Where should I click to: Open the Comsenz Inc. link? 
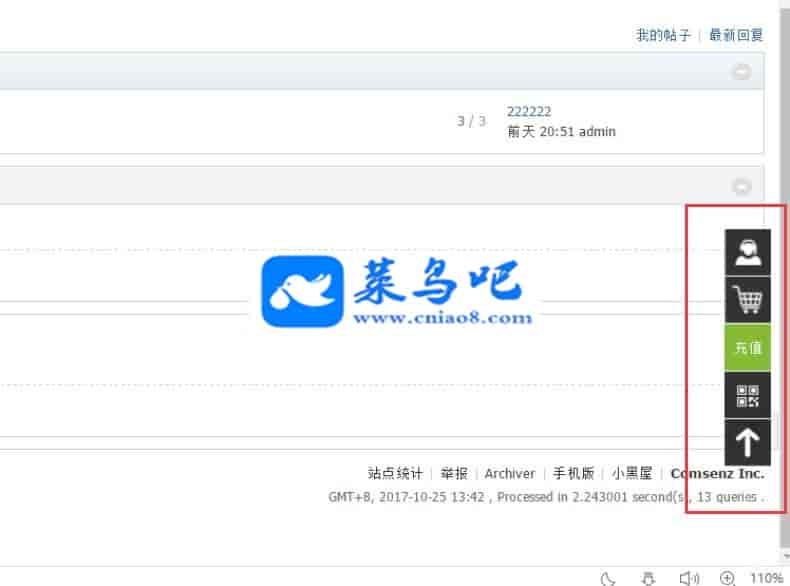coord(717,474)
